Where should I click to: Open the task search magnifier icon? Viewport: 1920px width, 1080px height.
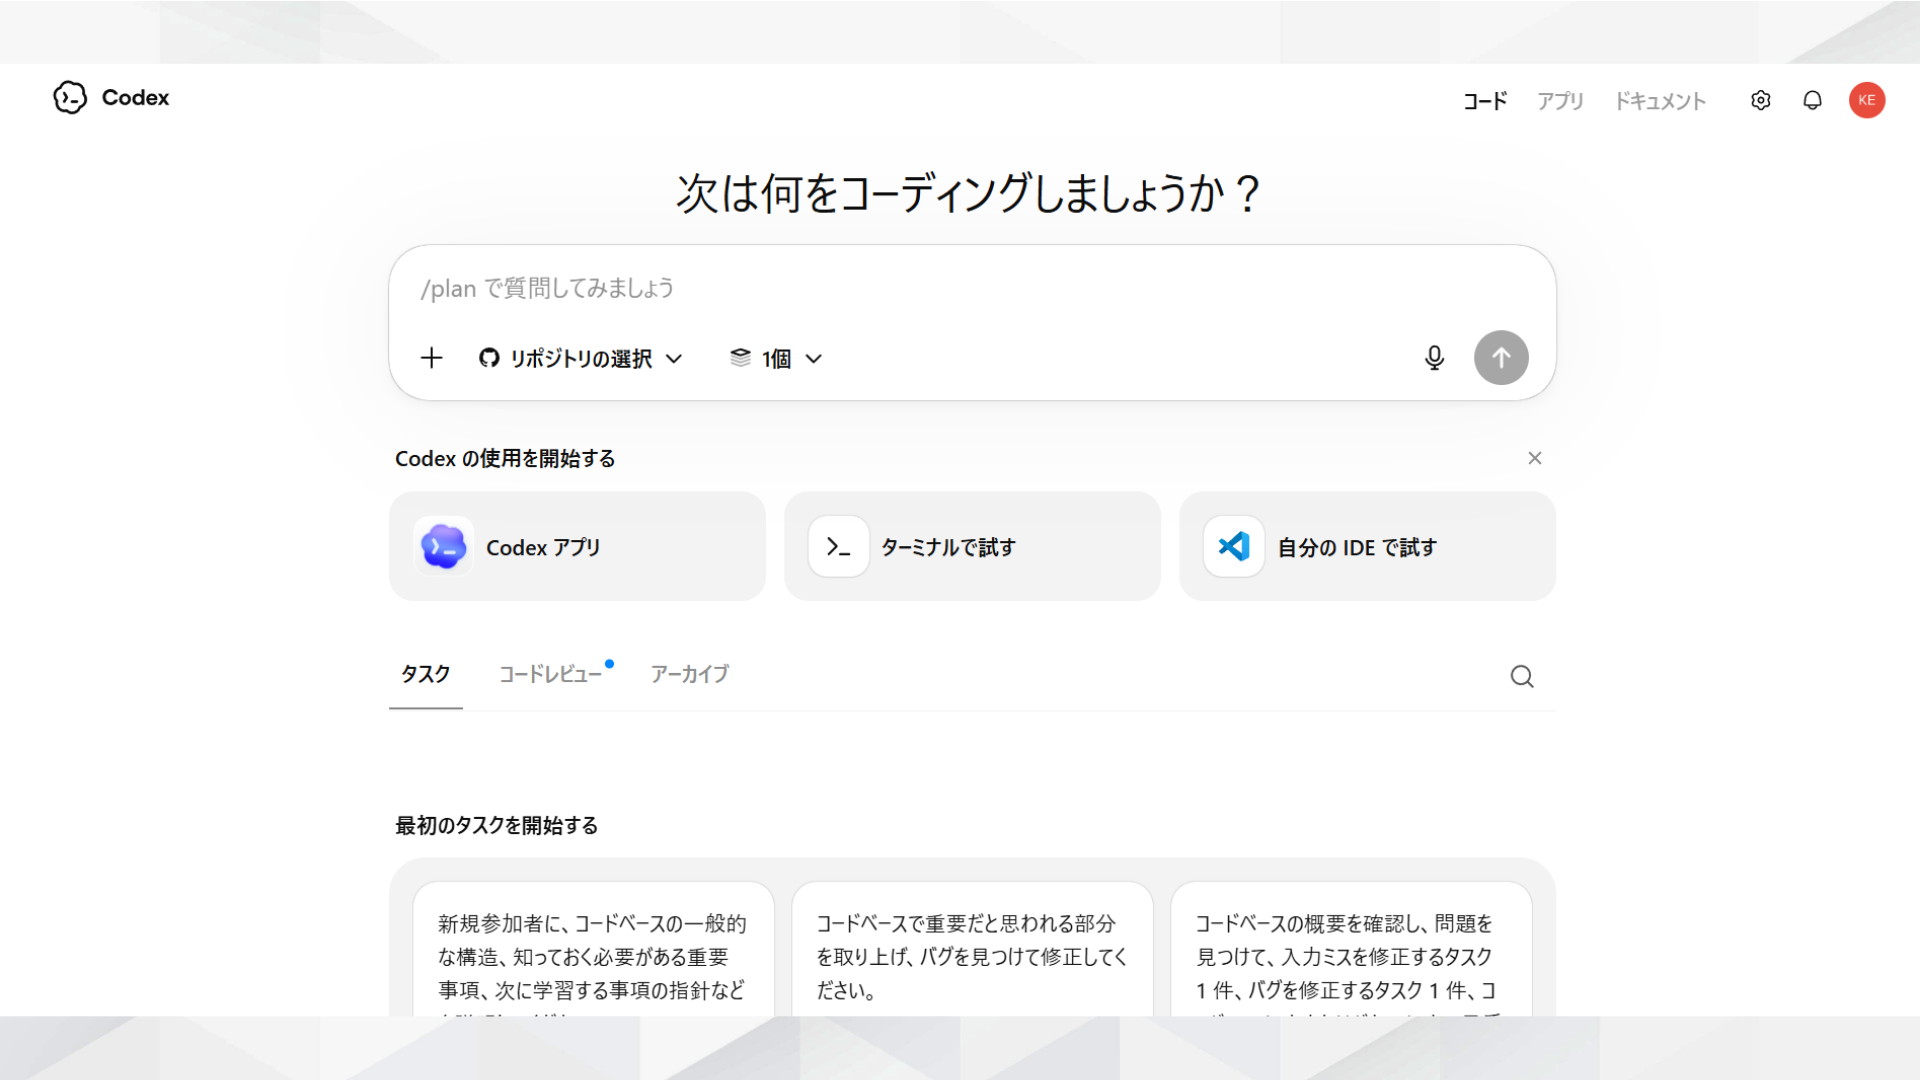coord(1522,677)
